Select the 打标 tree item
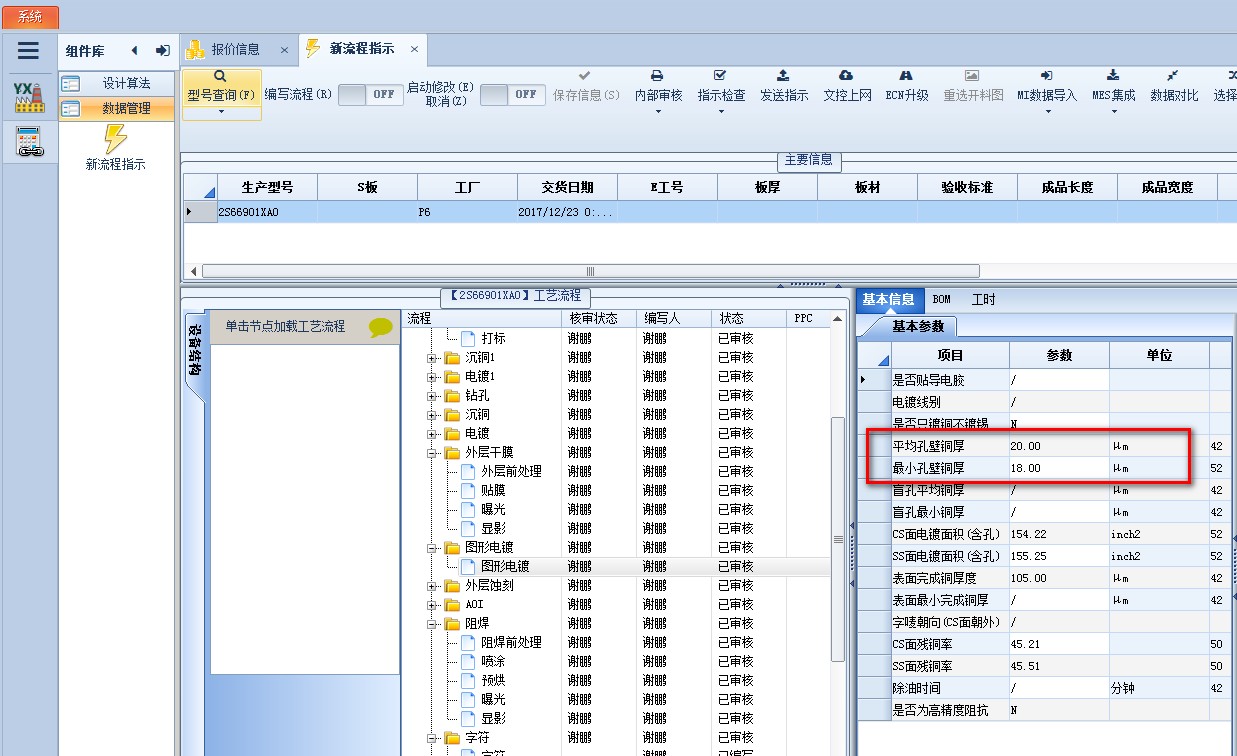 click(x=493, y=339)
